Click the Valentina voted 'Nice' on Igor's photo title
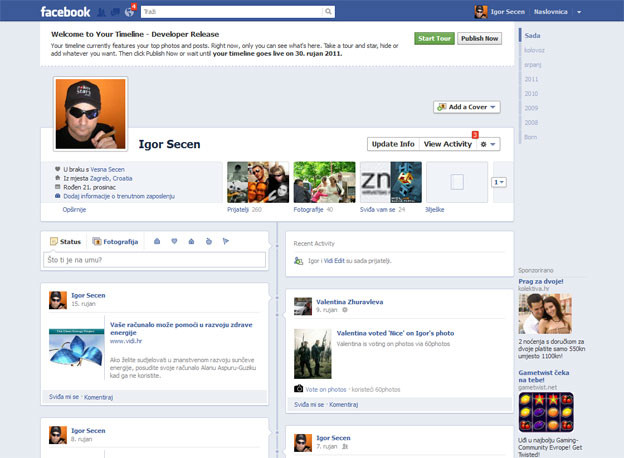This screenshot has width=624, height=458. point(395,333)
